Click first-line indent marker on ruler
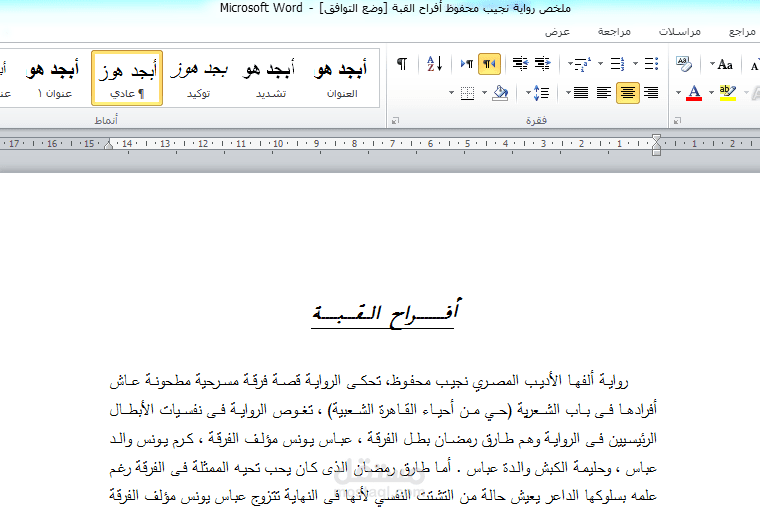Screen dimensions: 760x510 coord(656,139)
